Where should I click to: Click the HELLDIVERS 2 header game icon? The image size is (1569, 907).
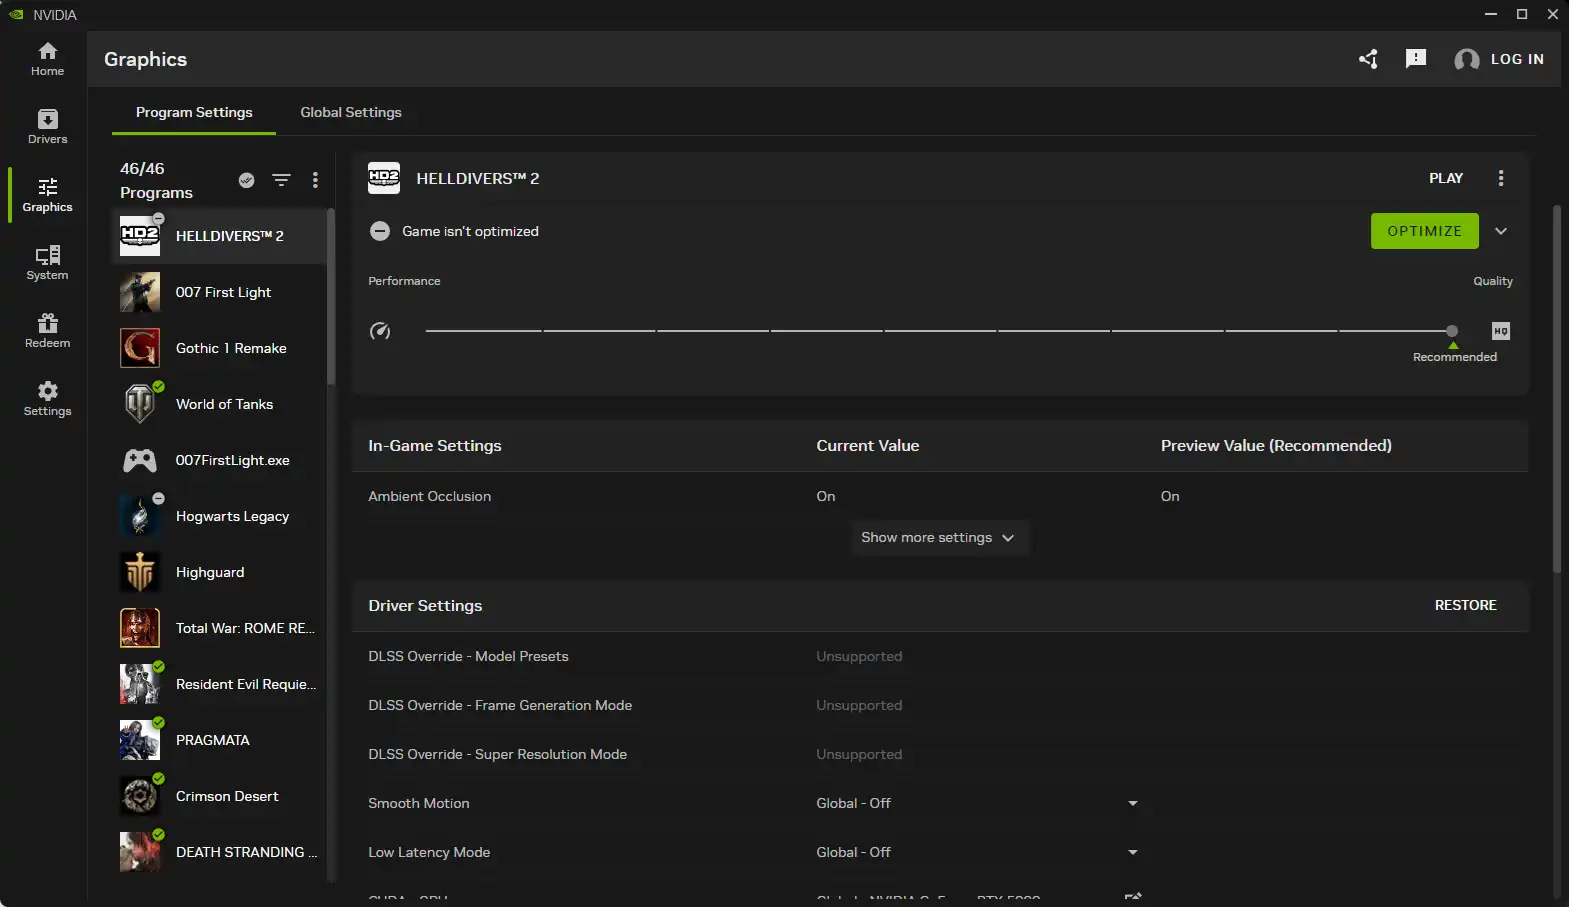point(384,178)
